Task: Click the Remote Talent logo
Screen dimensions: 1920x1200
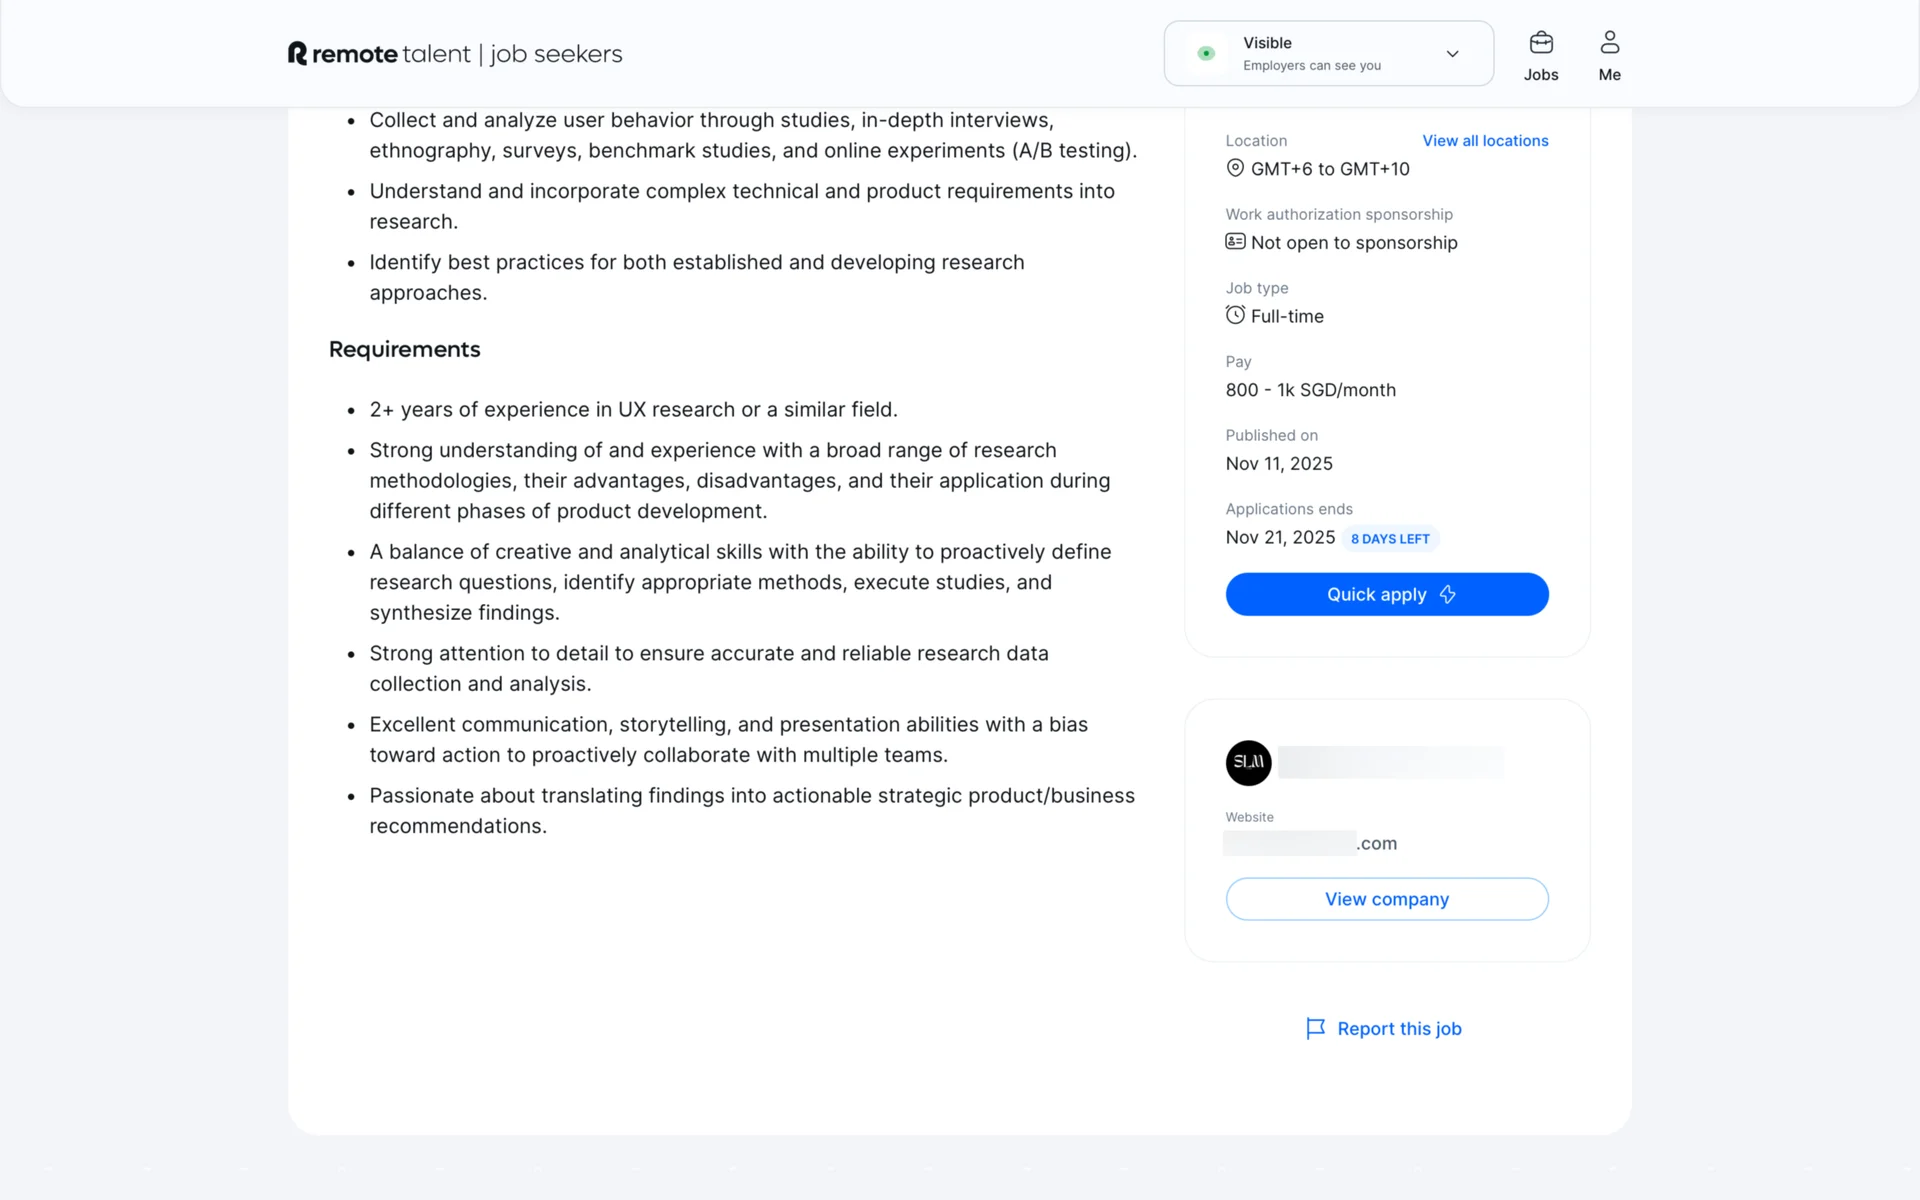Action: (x=454, y=54)
